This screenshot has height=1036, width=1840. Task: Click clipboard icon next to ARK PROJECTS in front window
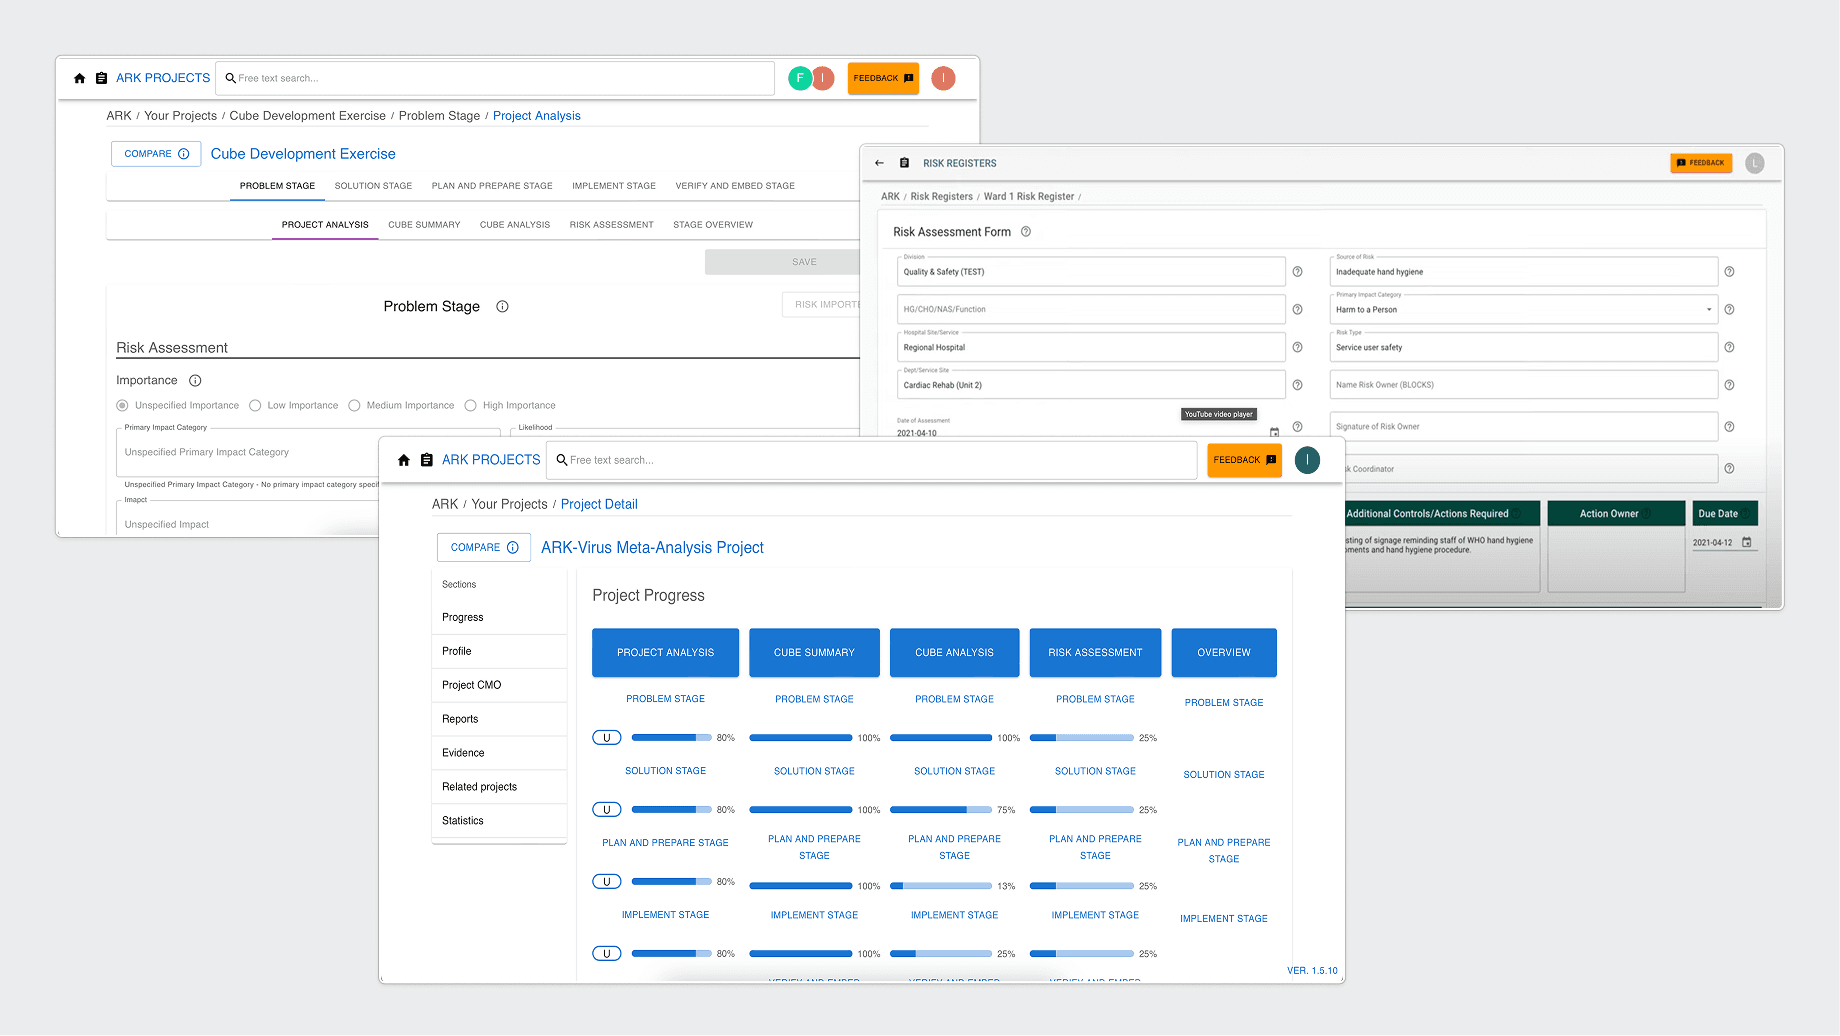point(427,460)
